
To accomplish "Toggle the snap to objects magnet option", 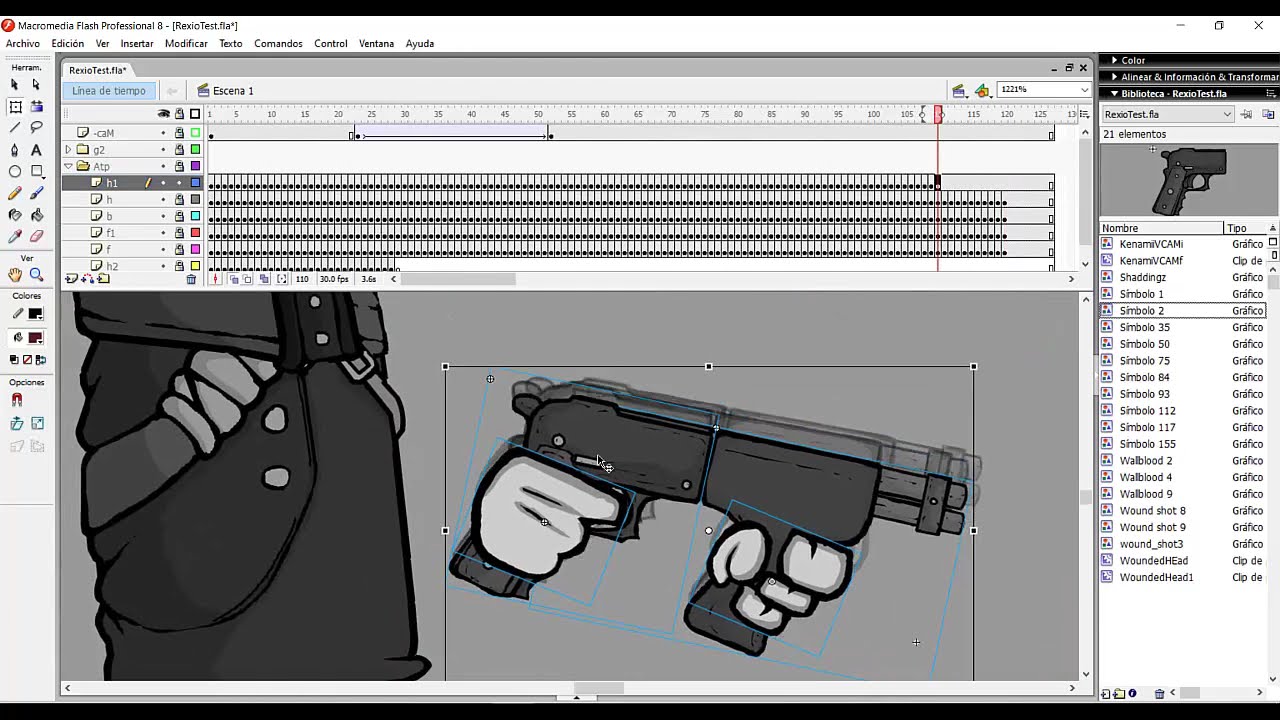I will click(17, 400).
